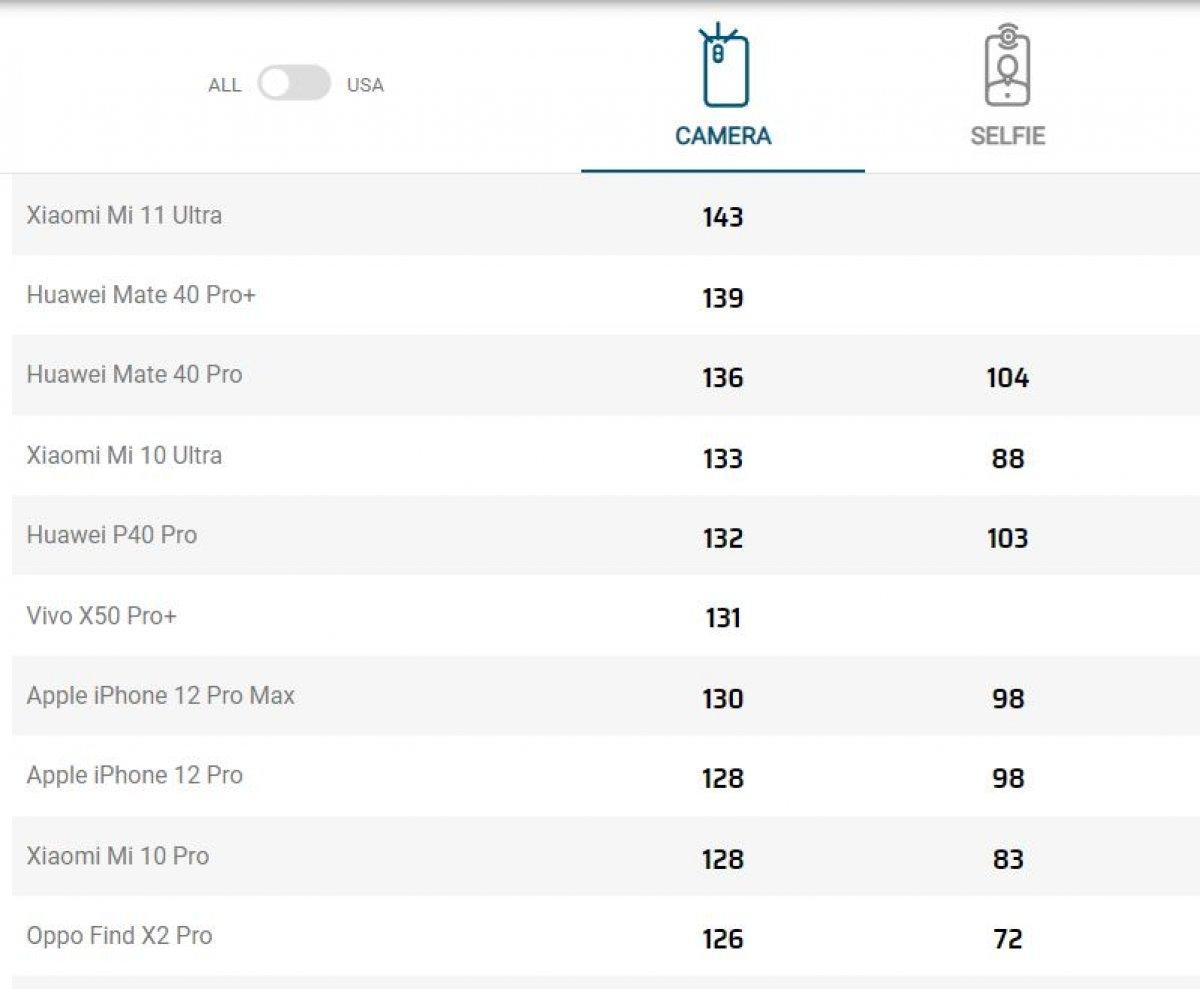Toggle the ALL/USA region switch
Screen dimensions: 1200x989
coord(294,84)
